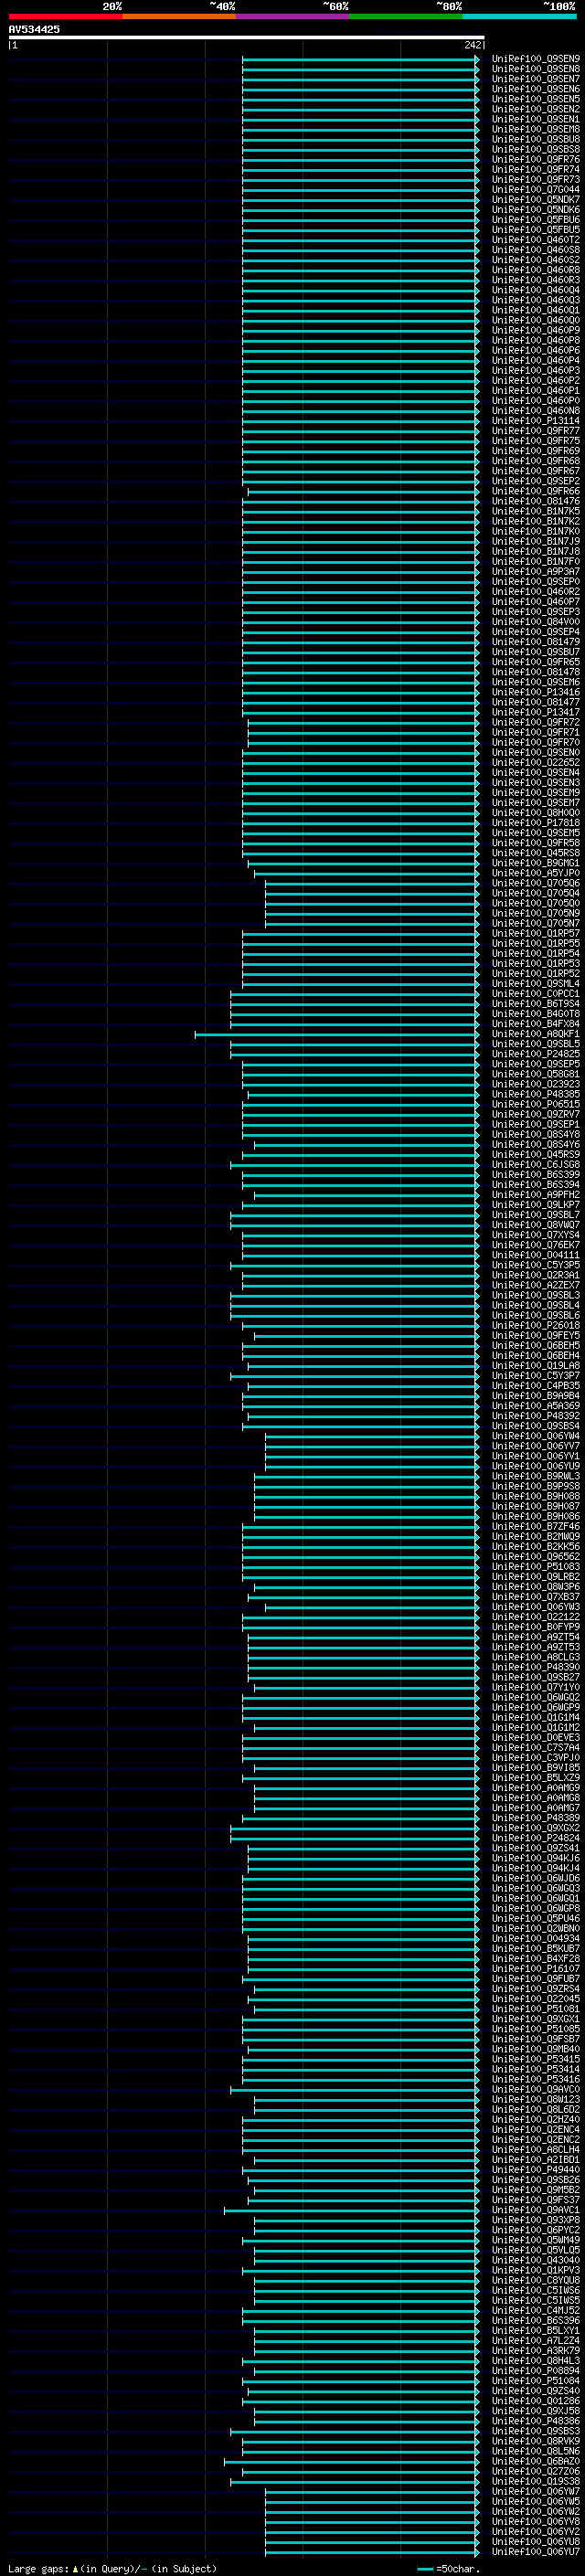Select the UniRef100_P13416 label

click(536, 693)
